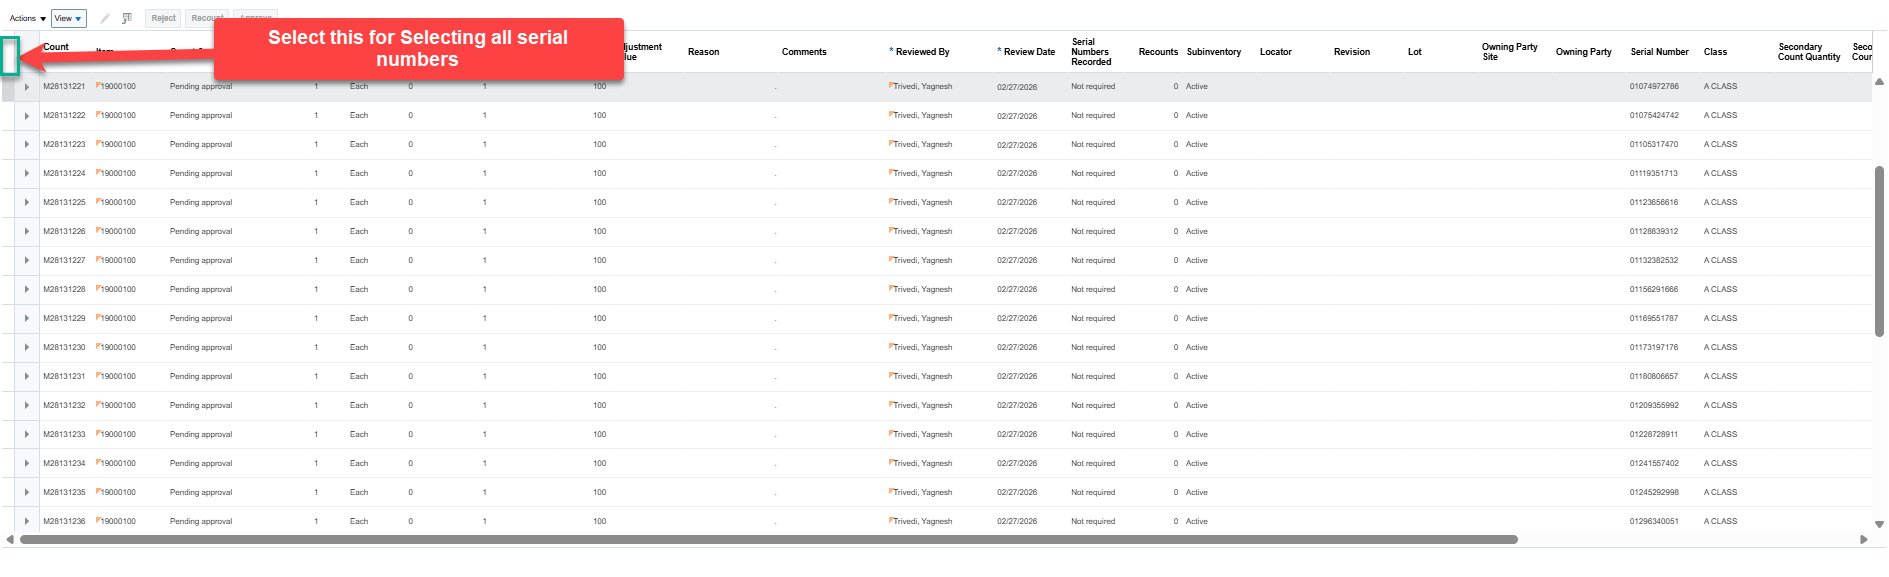Viewport: 1889px width, 577px height.
Task: Expand row M28131234
Action: click(26, 464)
